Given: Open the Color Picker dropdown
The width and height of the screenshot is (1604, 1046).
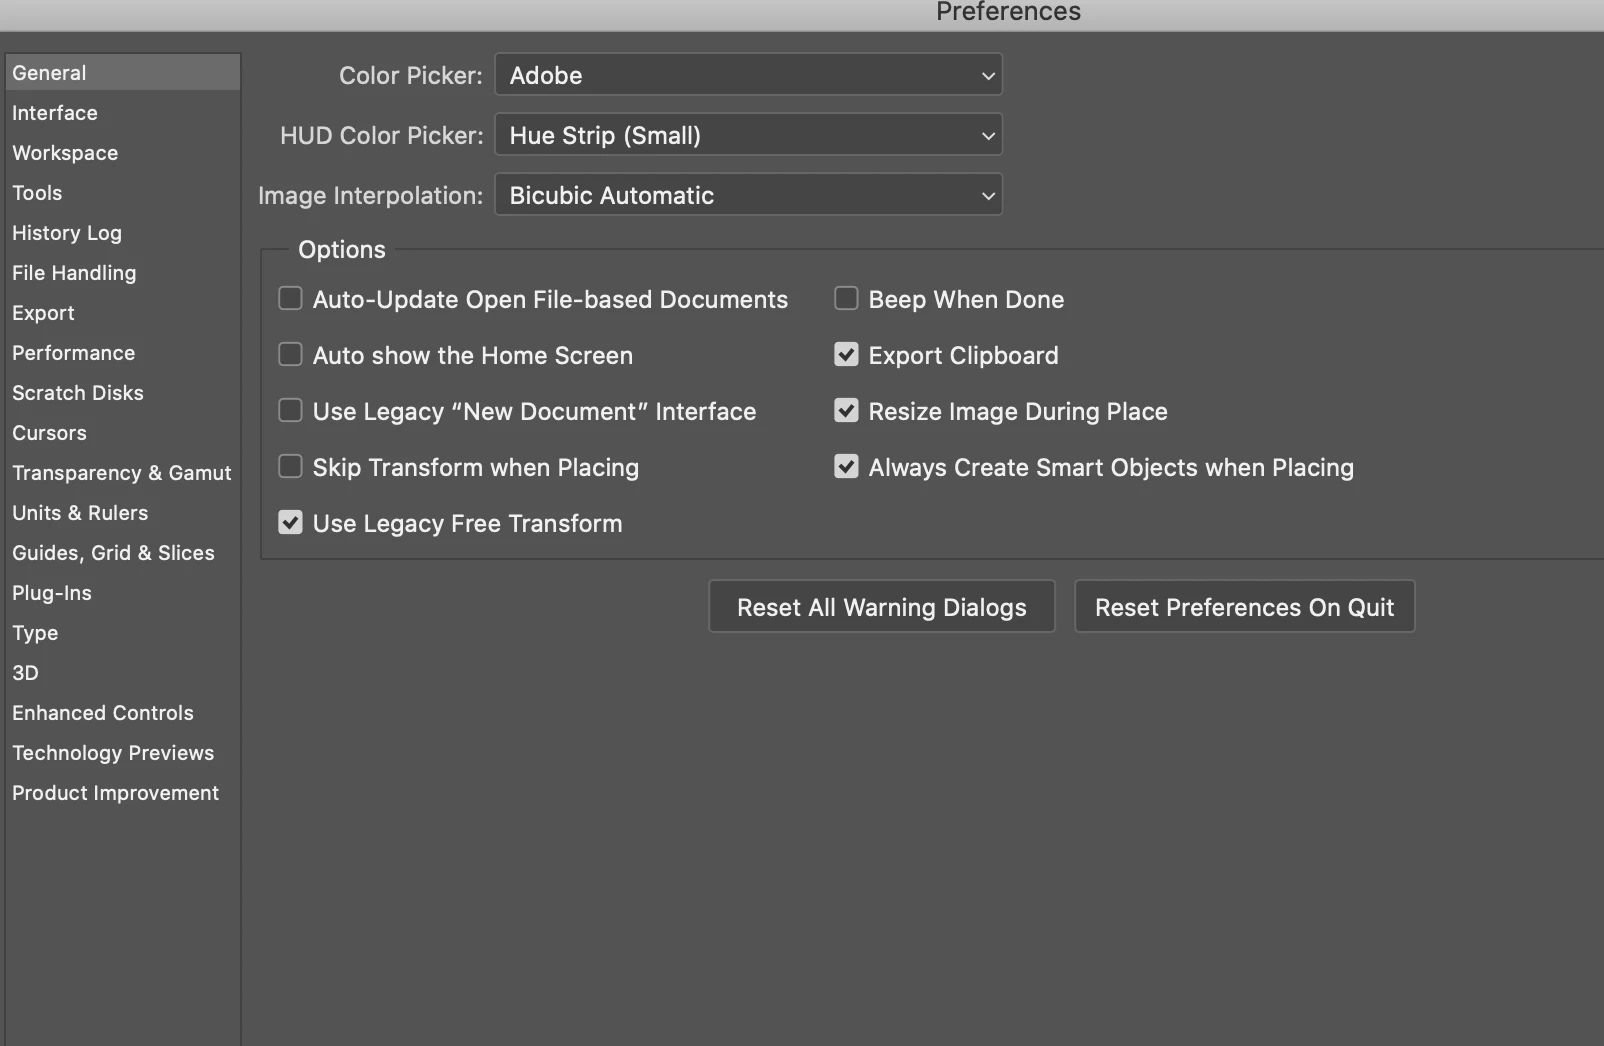Looking at the screenshot, I should 748,75.
